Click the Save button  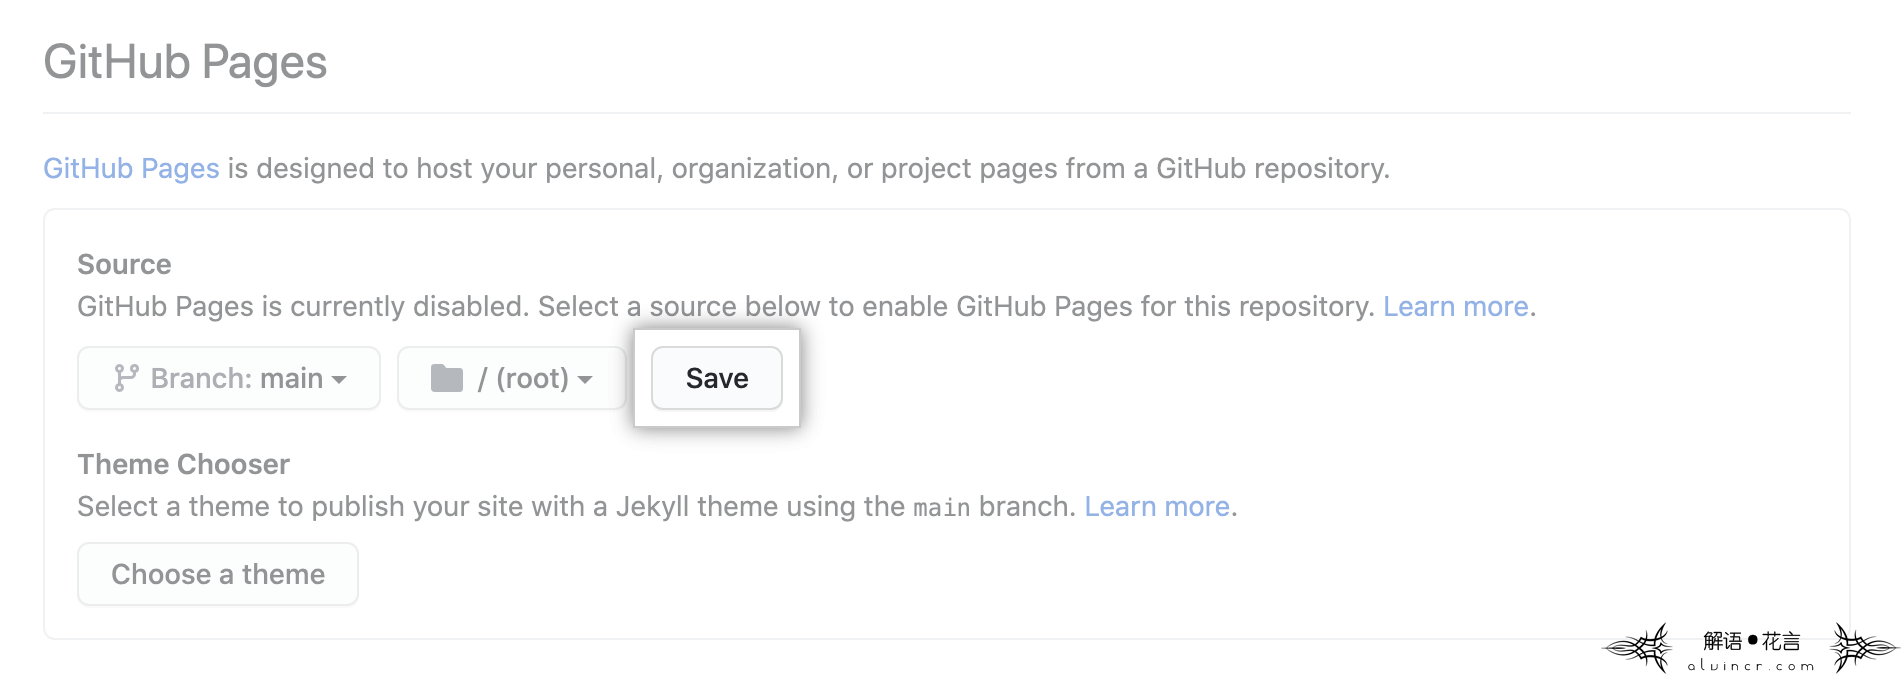pyautogui.click(x=716, y=378)
